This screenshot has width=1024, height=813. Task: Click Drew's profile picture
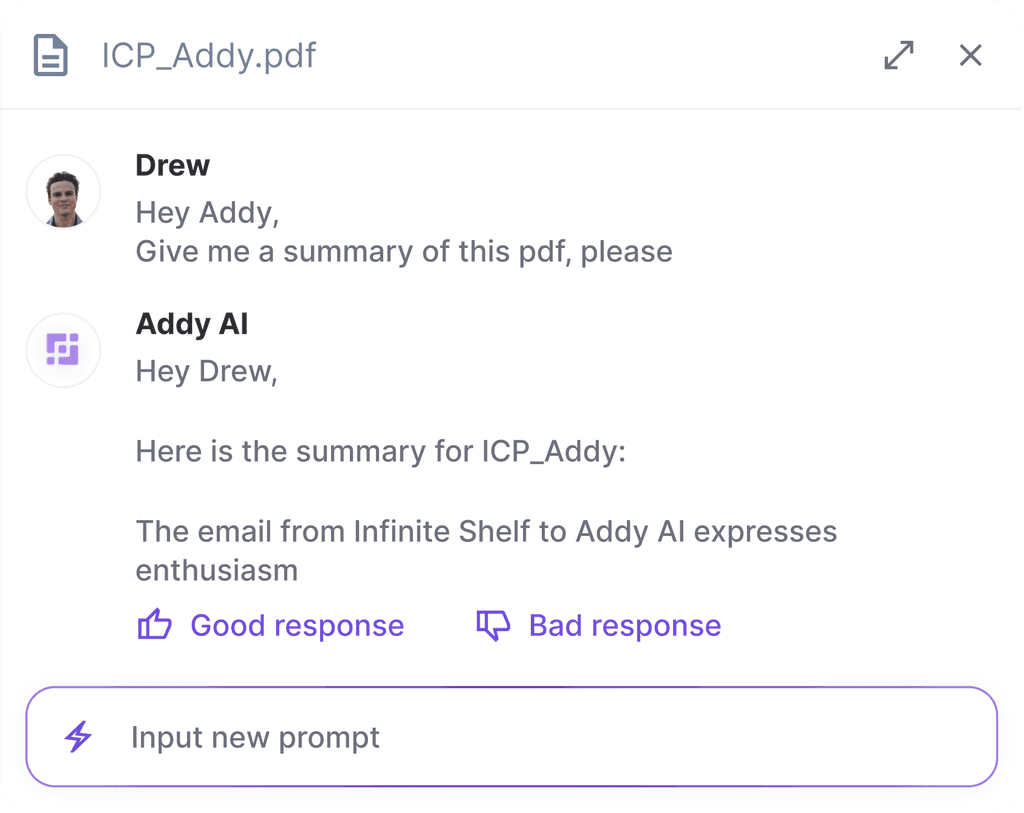(63, 191)
